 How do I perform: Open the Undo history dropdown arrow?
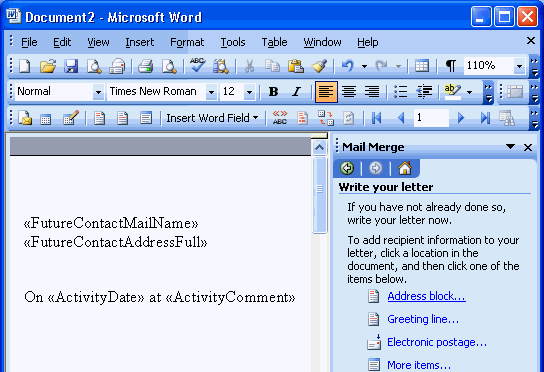point(364,66)
